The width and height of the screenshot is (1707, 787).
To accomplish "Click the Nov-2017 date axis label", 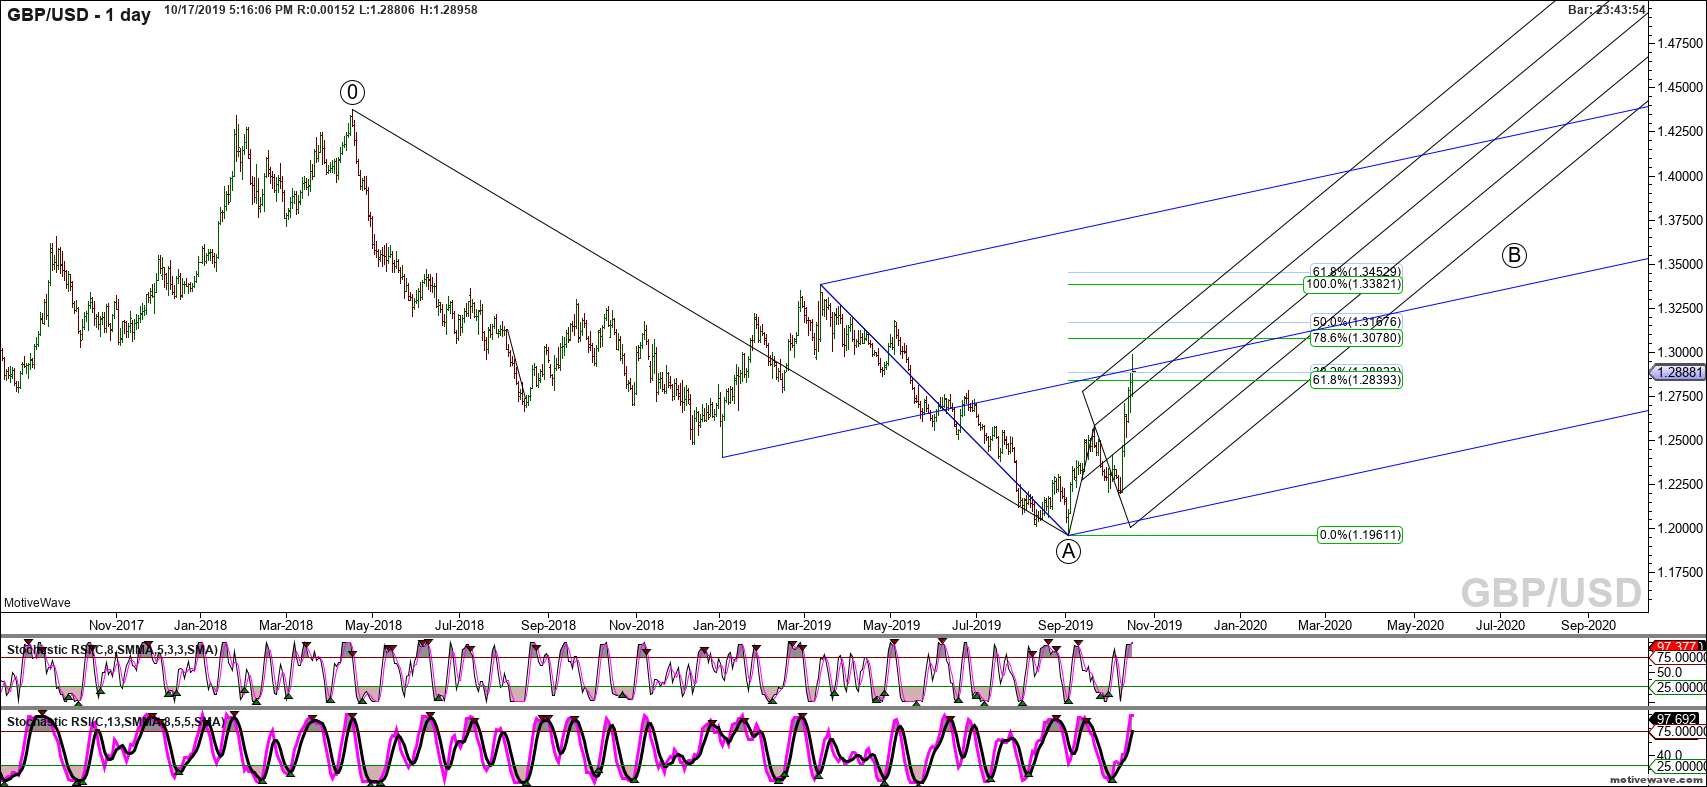I will tap(116, 625).
